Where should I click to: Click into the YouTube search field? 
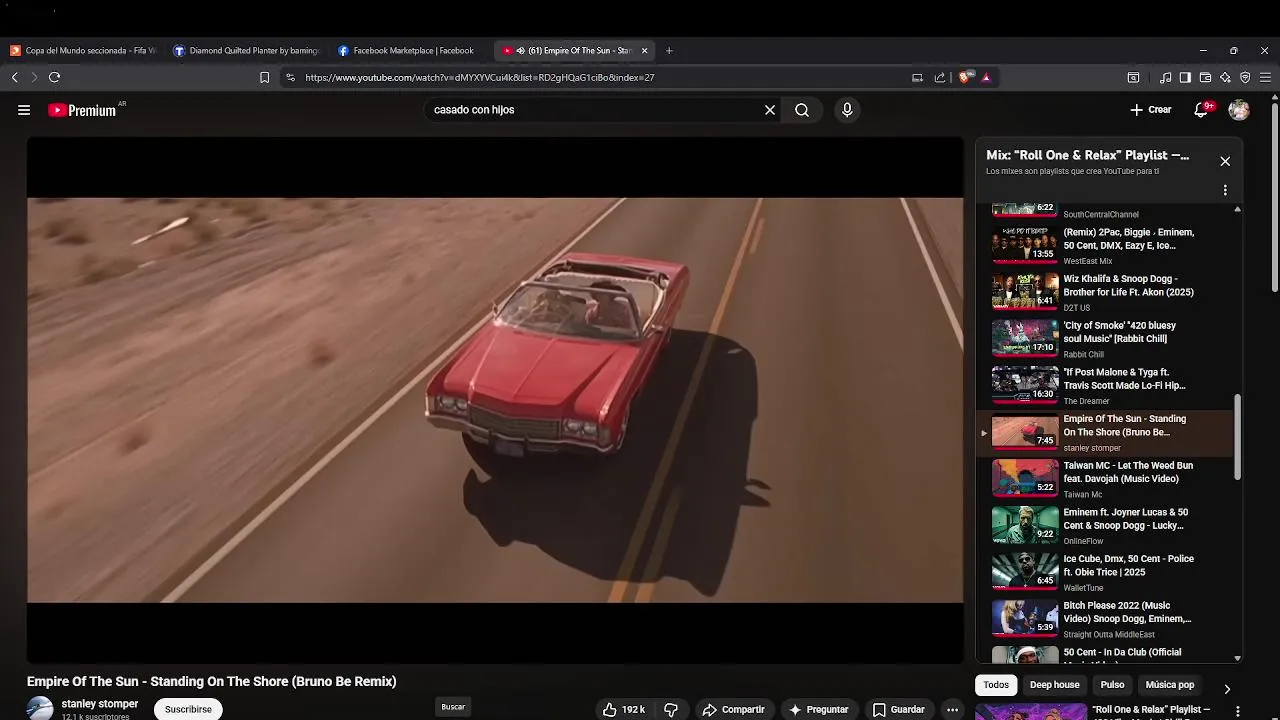click(595, 110)
